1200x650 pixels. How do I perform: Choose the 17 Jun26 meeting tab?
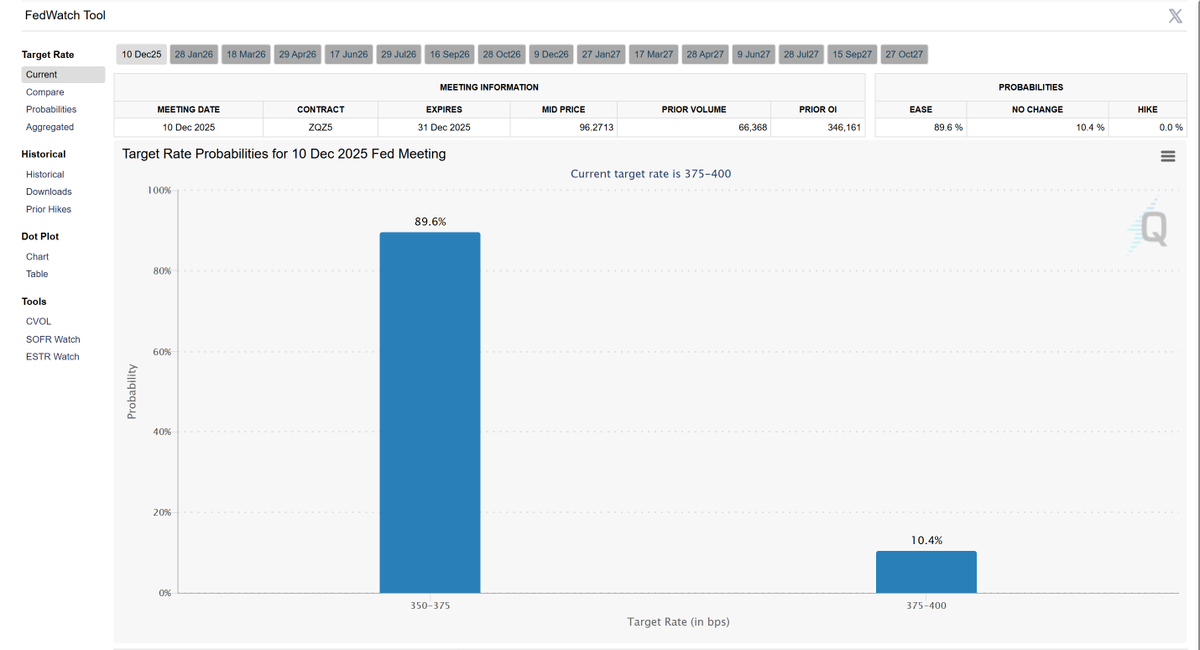coord(349,54)
